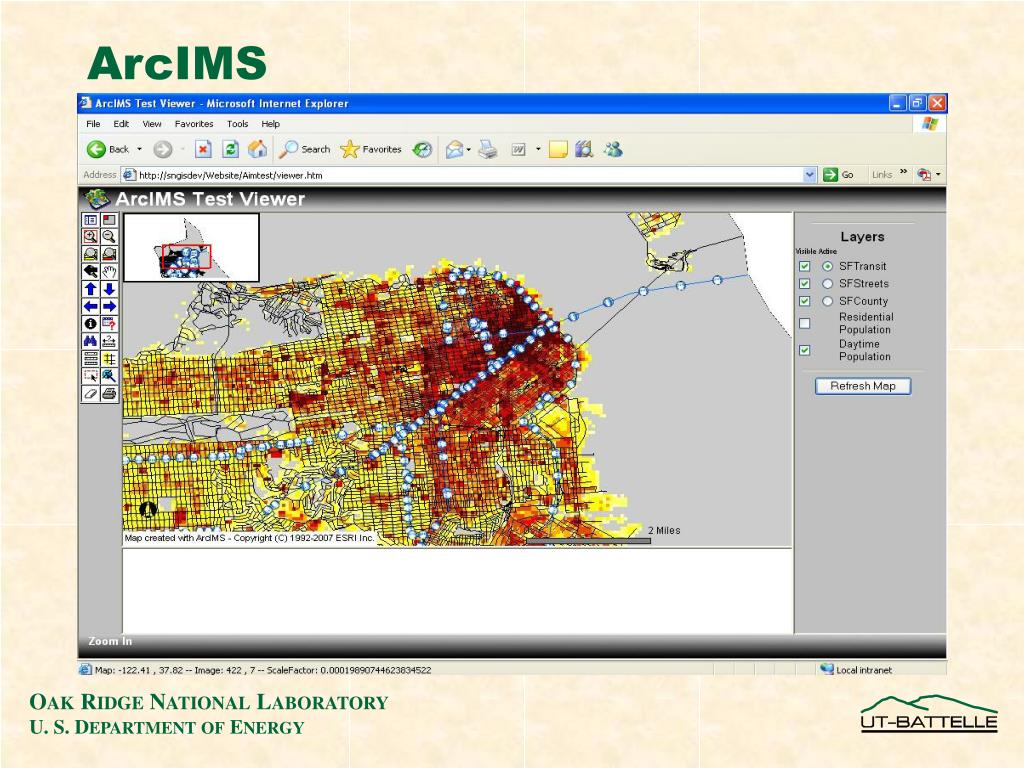Pan map east with right arrow

point(109,306)
